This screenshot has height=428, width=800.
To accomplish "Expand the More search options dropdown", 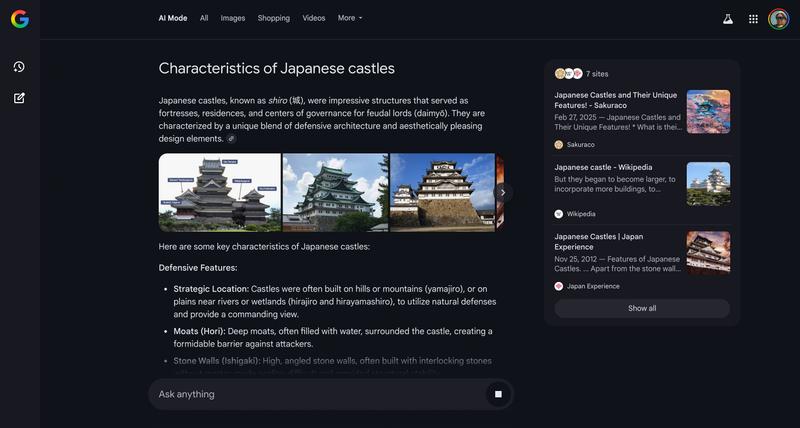I will click(x=350, y=18).
